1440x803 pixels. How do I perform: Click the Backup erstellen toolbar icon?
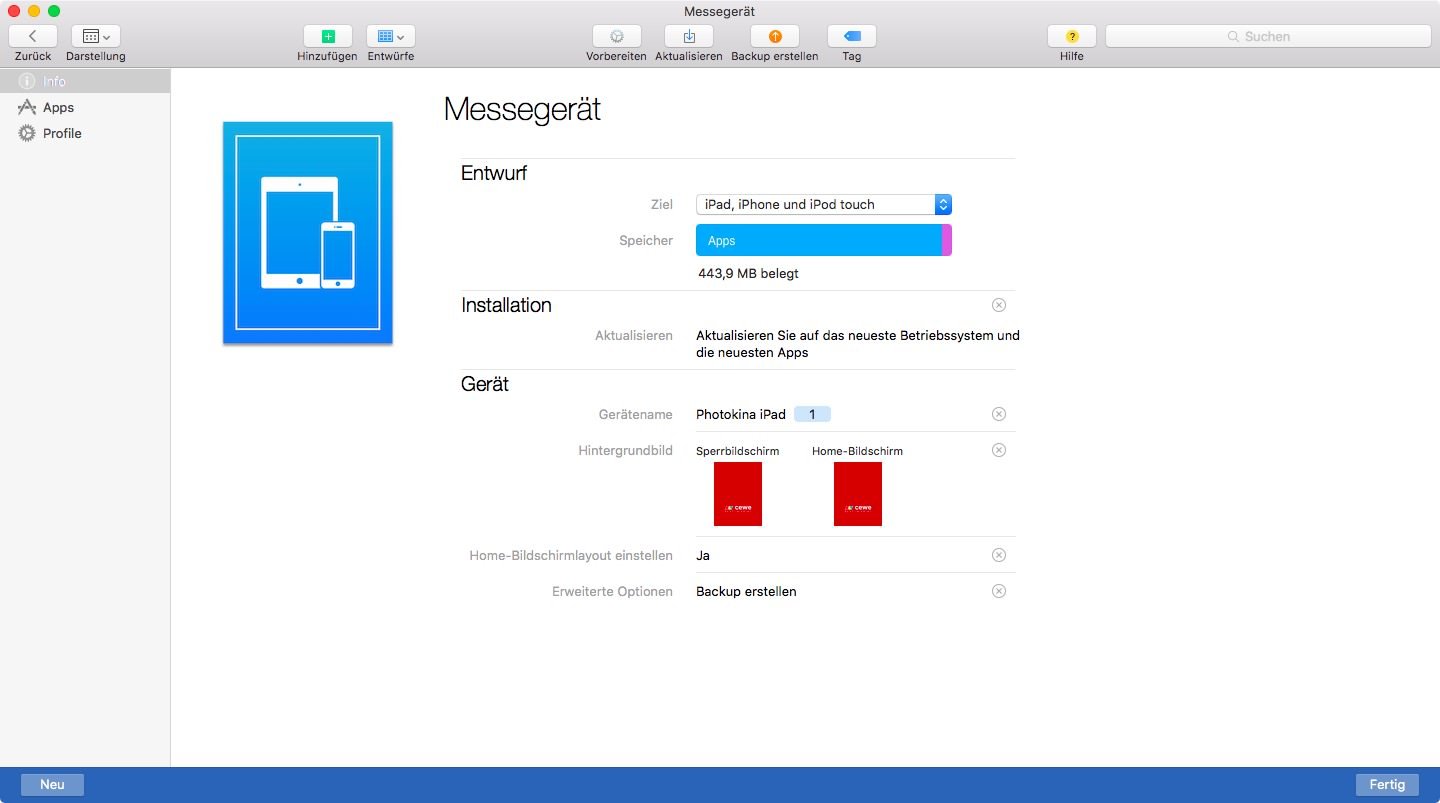[x=773, y=36]
